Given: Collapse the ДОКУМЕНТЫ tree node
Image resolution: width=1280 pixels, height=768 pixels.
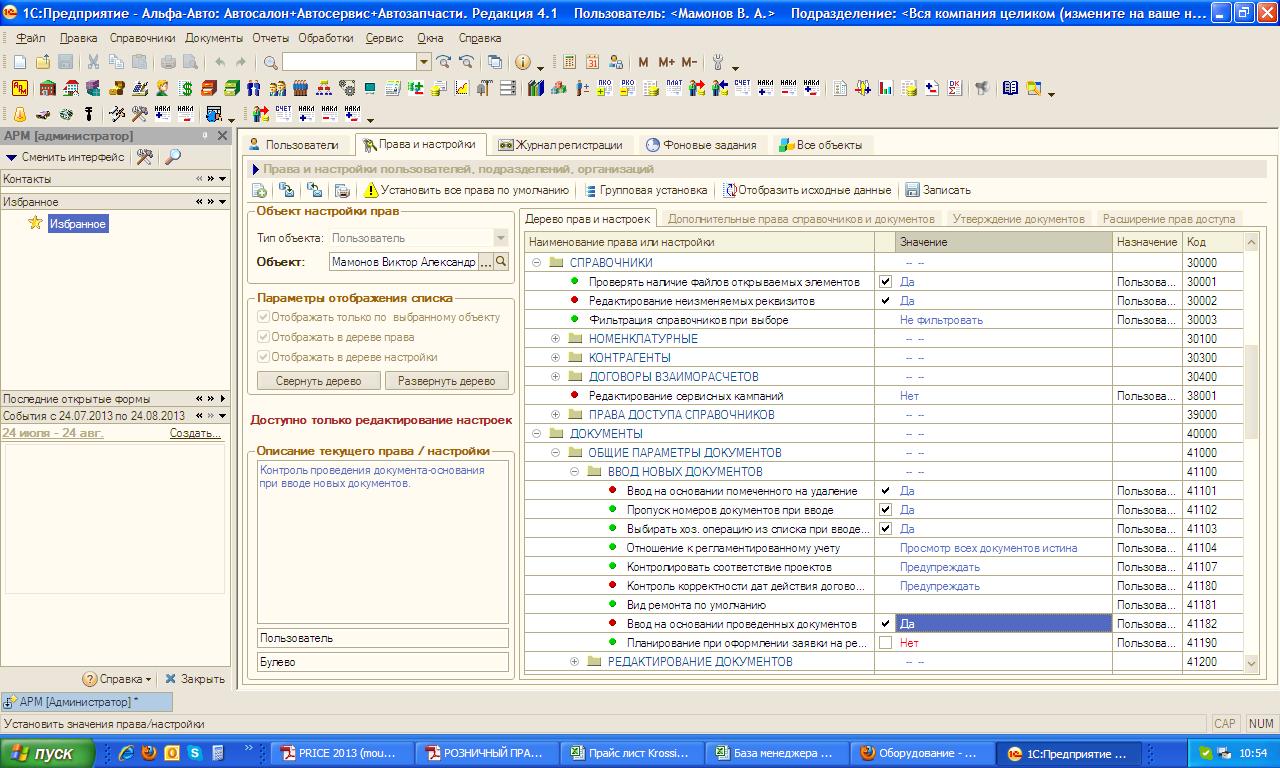Looking at the screenshot, I should tap(536, 434).
